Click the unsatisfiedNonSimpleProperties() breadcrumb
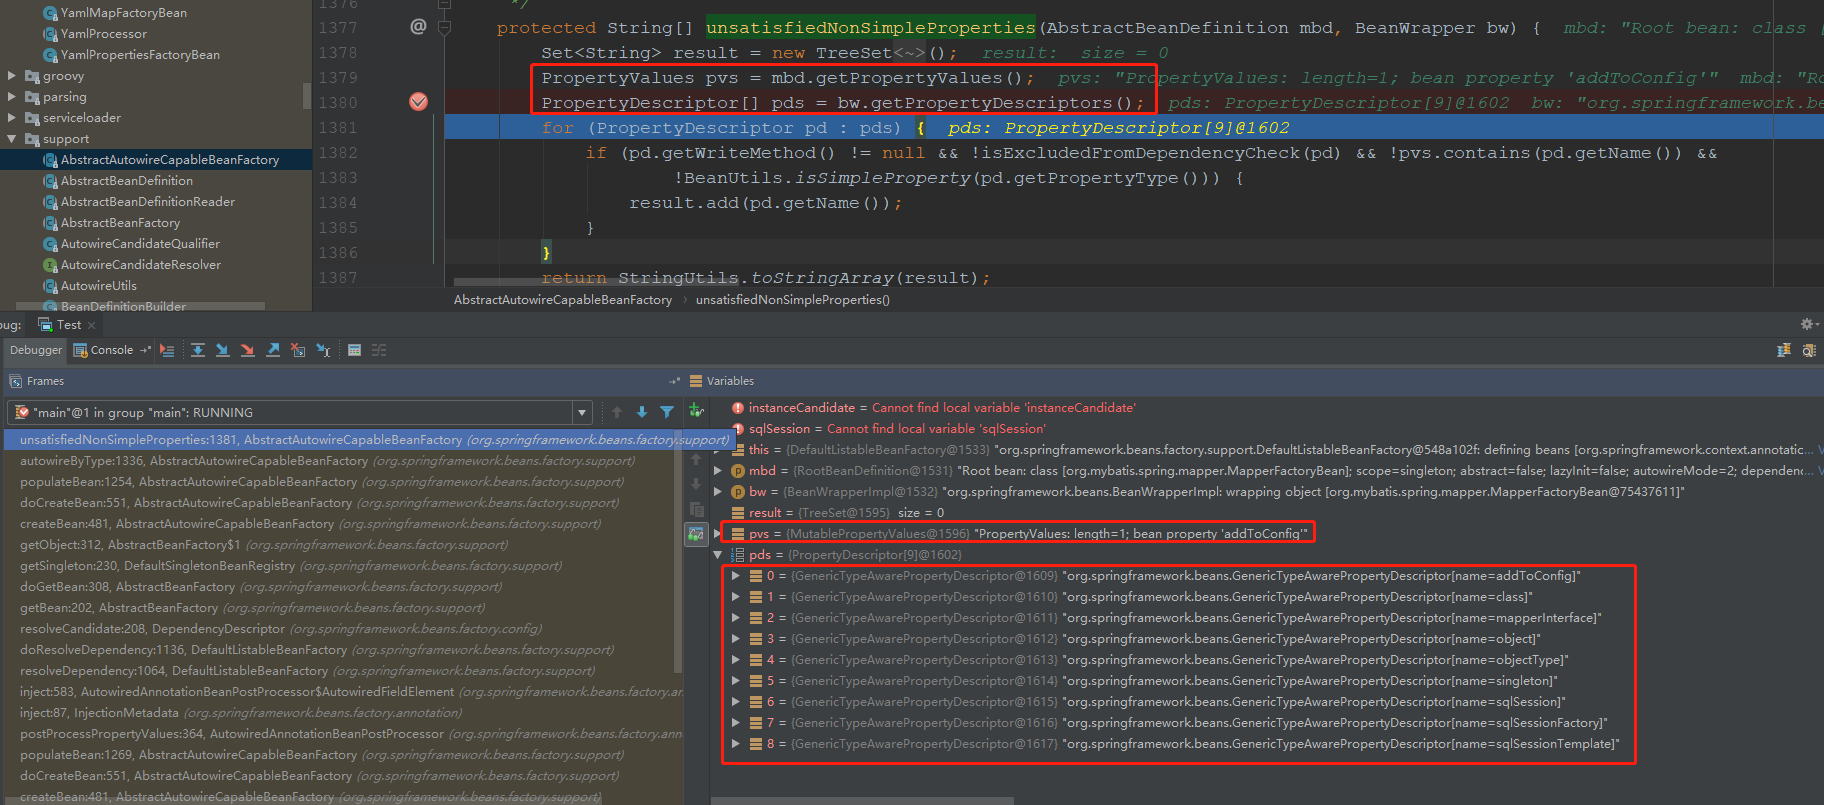1824x805 pixels. click(x=793, y=300)
